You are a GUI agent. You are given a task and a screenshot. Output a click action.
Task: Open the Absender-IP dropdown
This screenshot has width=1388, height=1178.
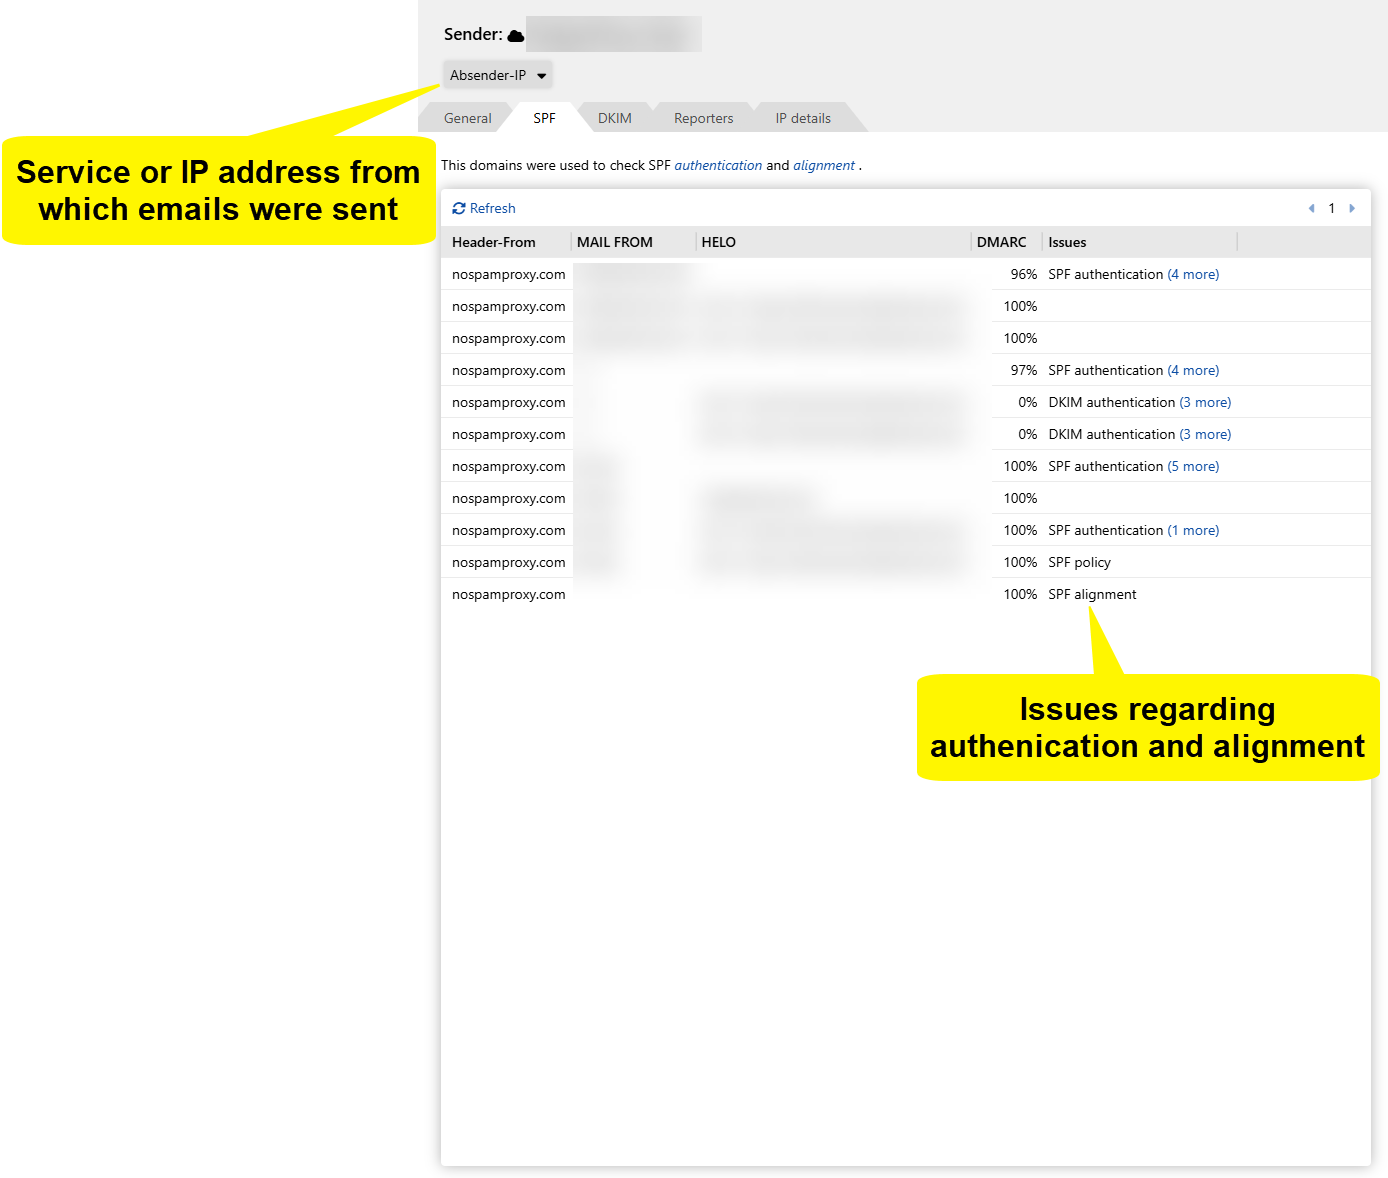(498, 75)
